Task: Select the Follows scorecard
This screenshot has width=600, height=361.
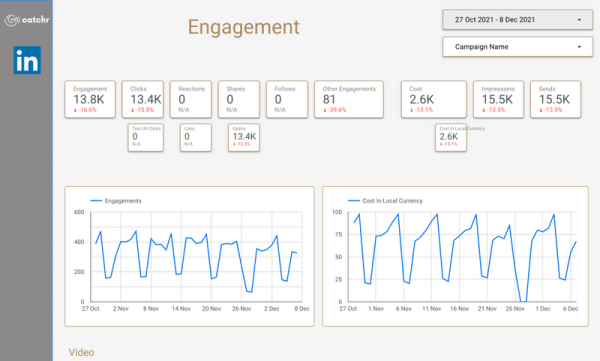Action: [x=287, y=99]
